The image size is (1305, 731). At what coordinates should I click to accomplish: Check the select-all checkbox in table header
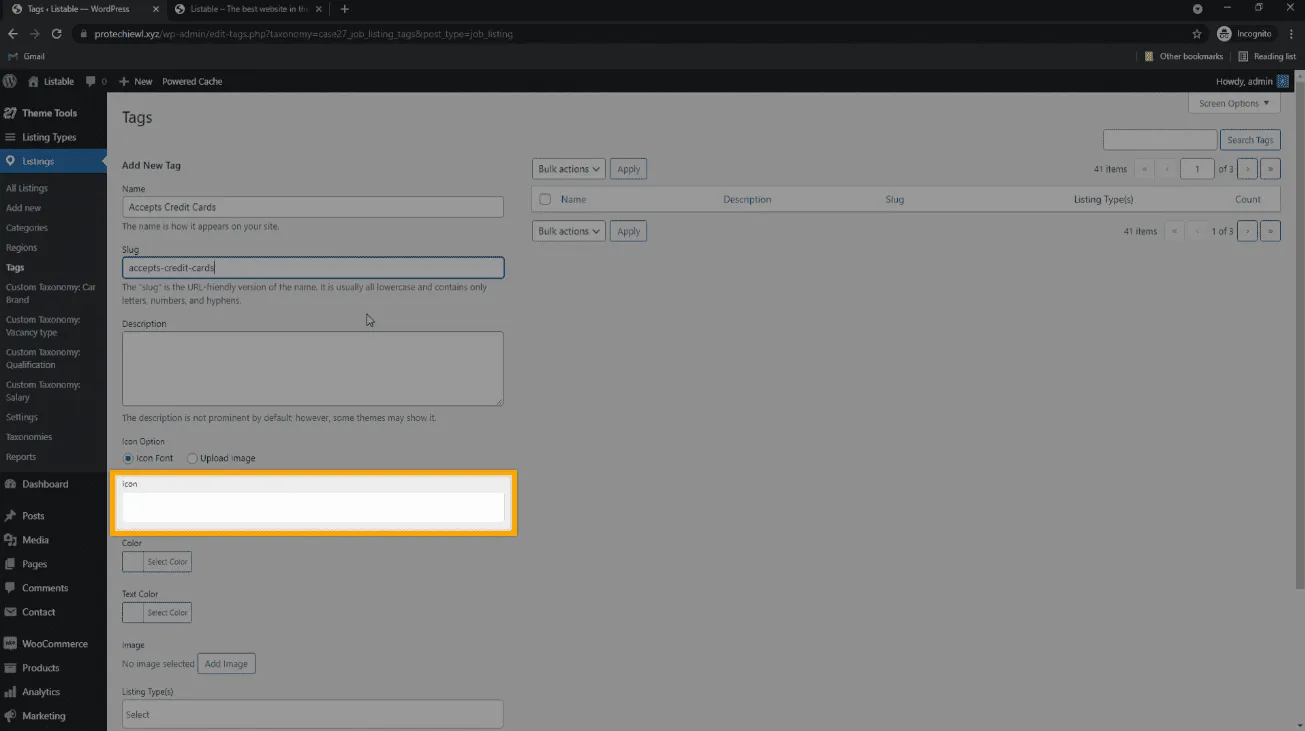[x=545, y=199]
